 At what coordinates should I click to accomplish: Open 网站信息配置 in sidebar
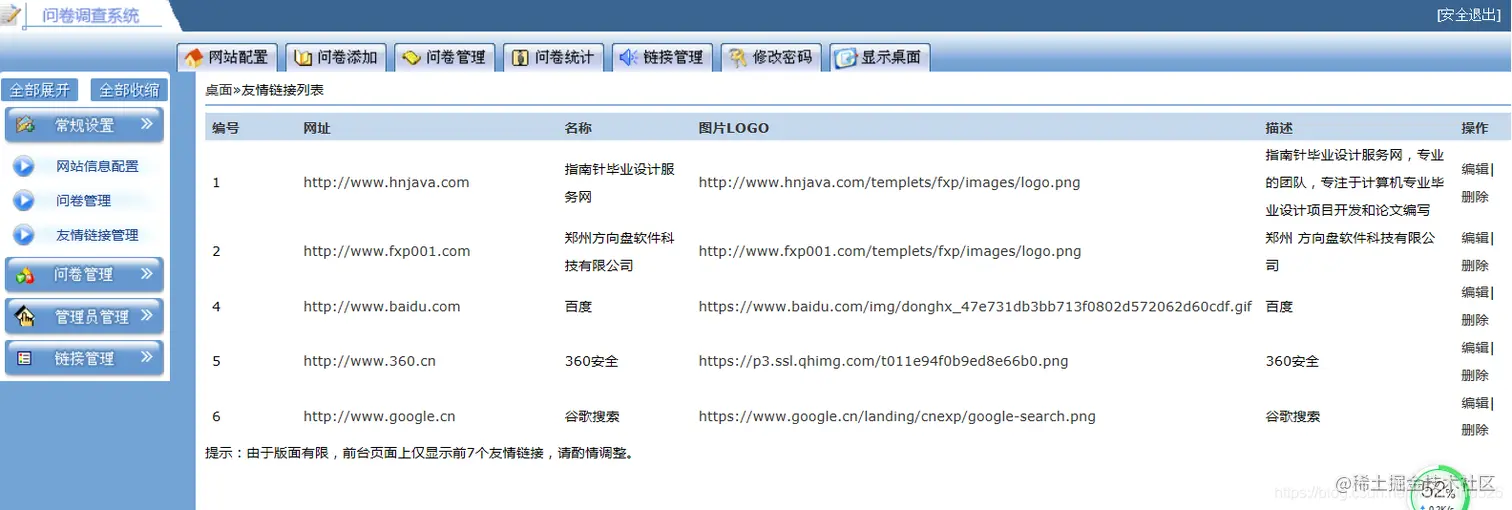tap(97, 166)
